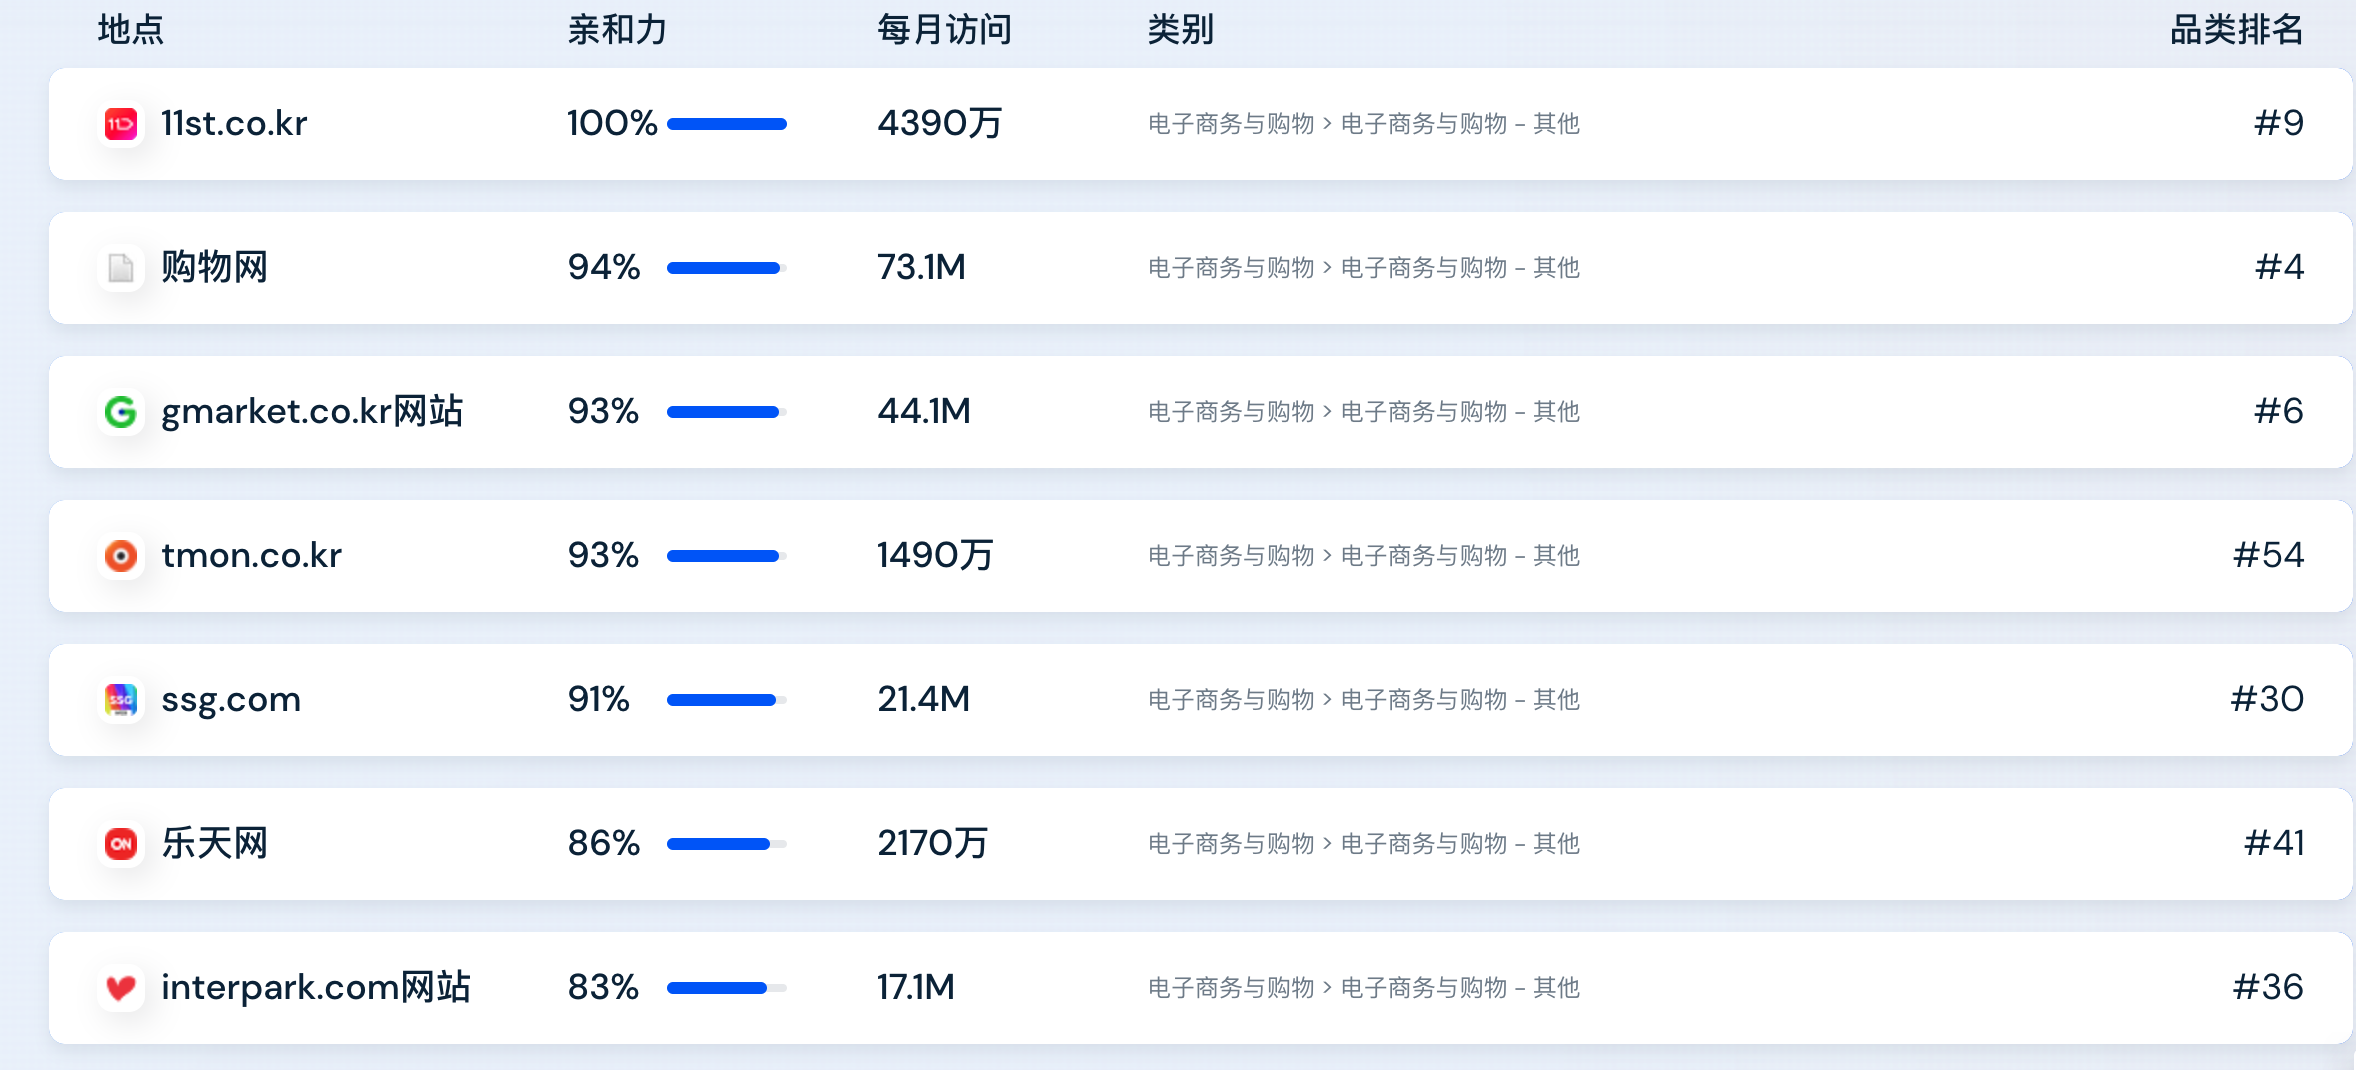Click the 乐天网 site name
Viewport: 2356px width, 1070px height.
point(215,843)
